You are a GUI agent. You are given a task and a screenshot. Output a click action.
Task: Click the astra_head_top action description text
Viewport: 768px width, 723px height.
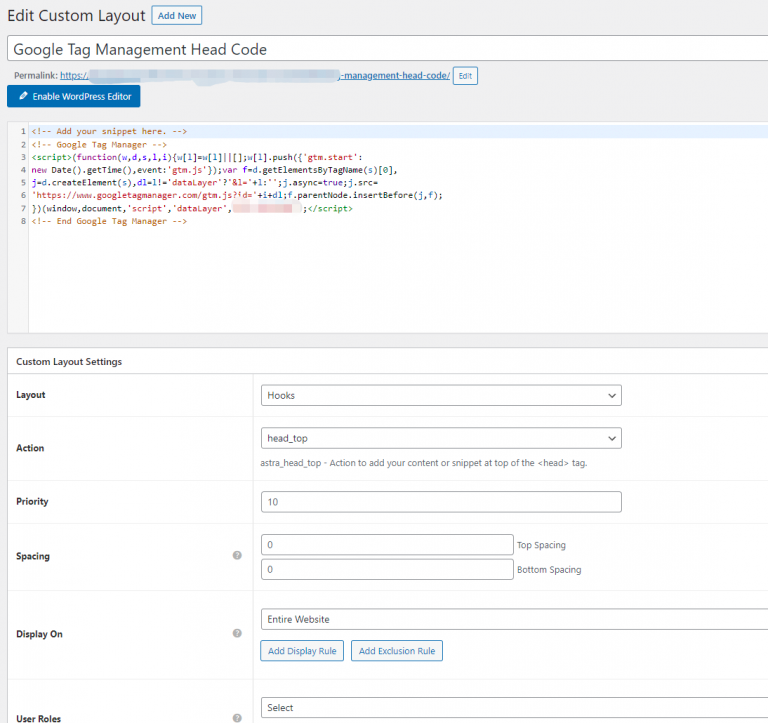[x=424, y=463]
